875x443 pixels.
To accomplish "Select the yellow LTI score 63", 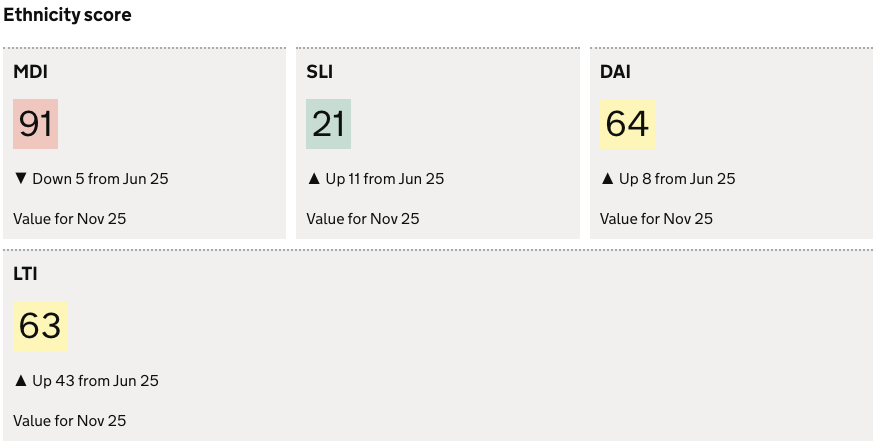I will [x=40, y=326].
